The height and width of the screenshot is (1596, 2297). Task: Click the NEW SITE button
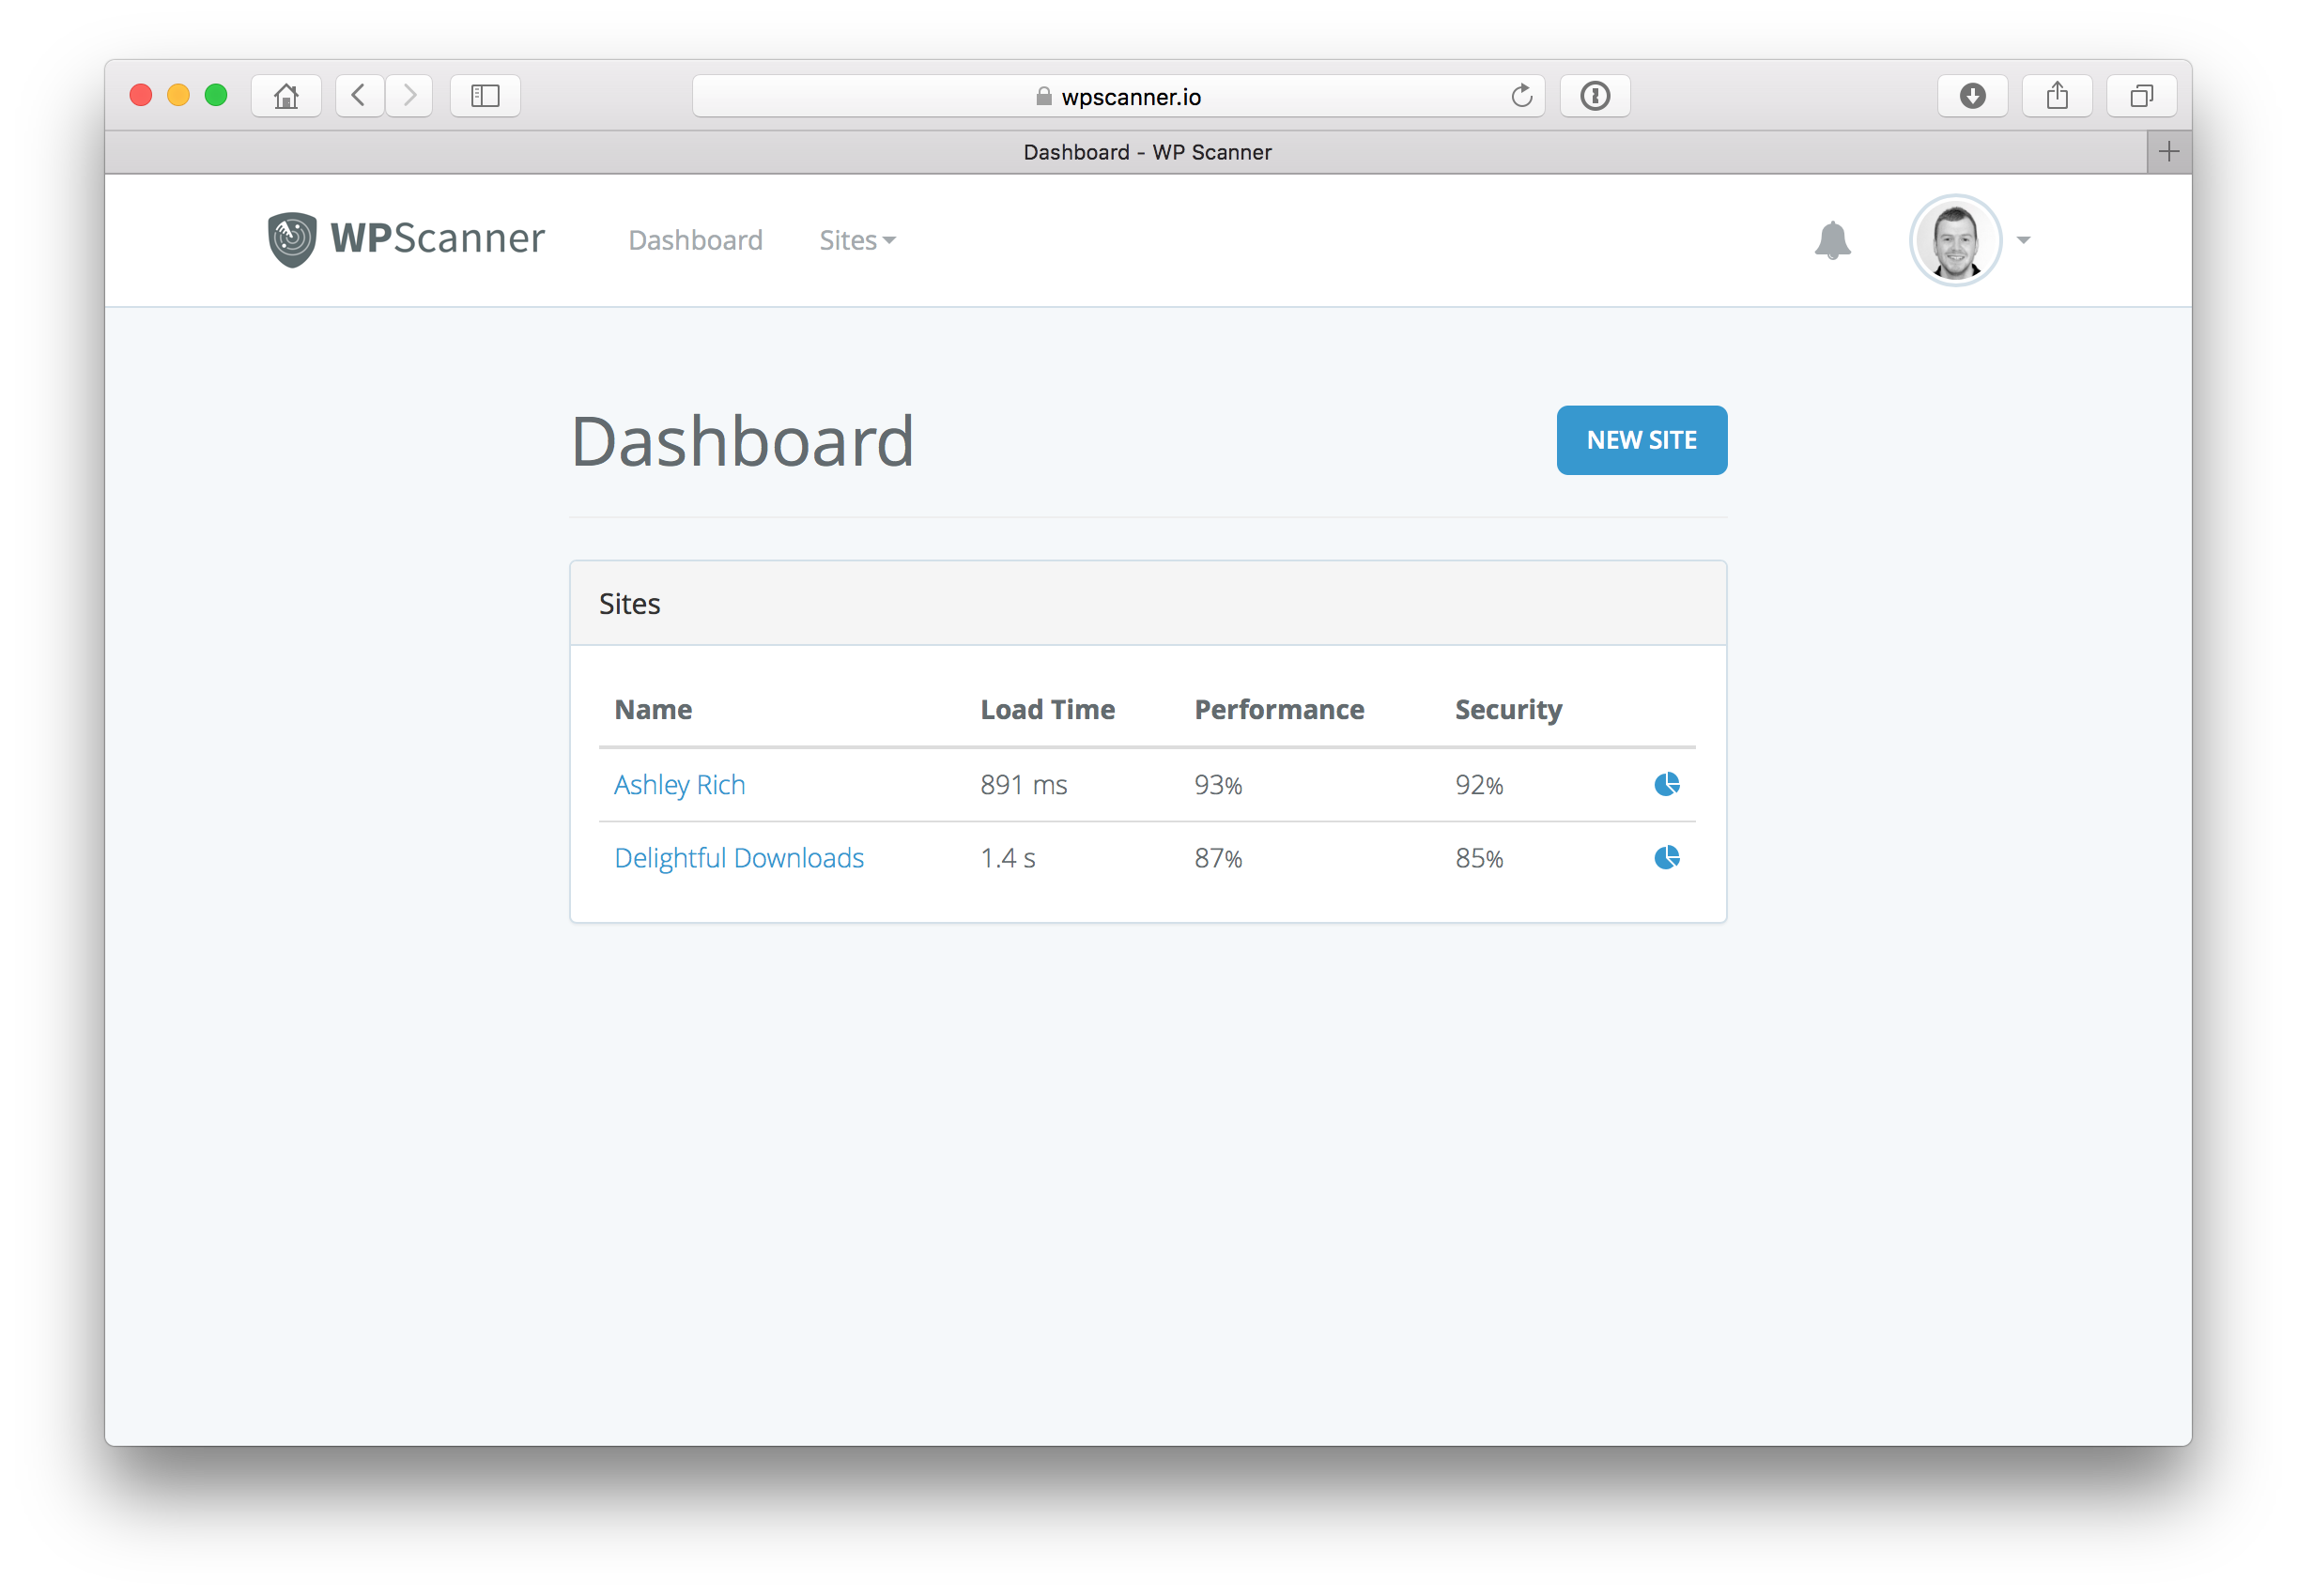pos(1641,440)
